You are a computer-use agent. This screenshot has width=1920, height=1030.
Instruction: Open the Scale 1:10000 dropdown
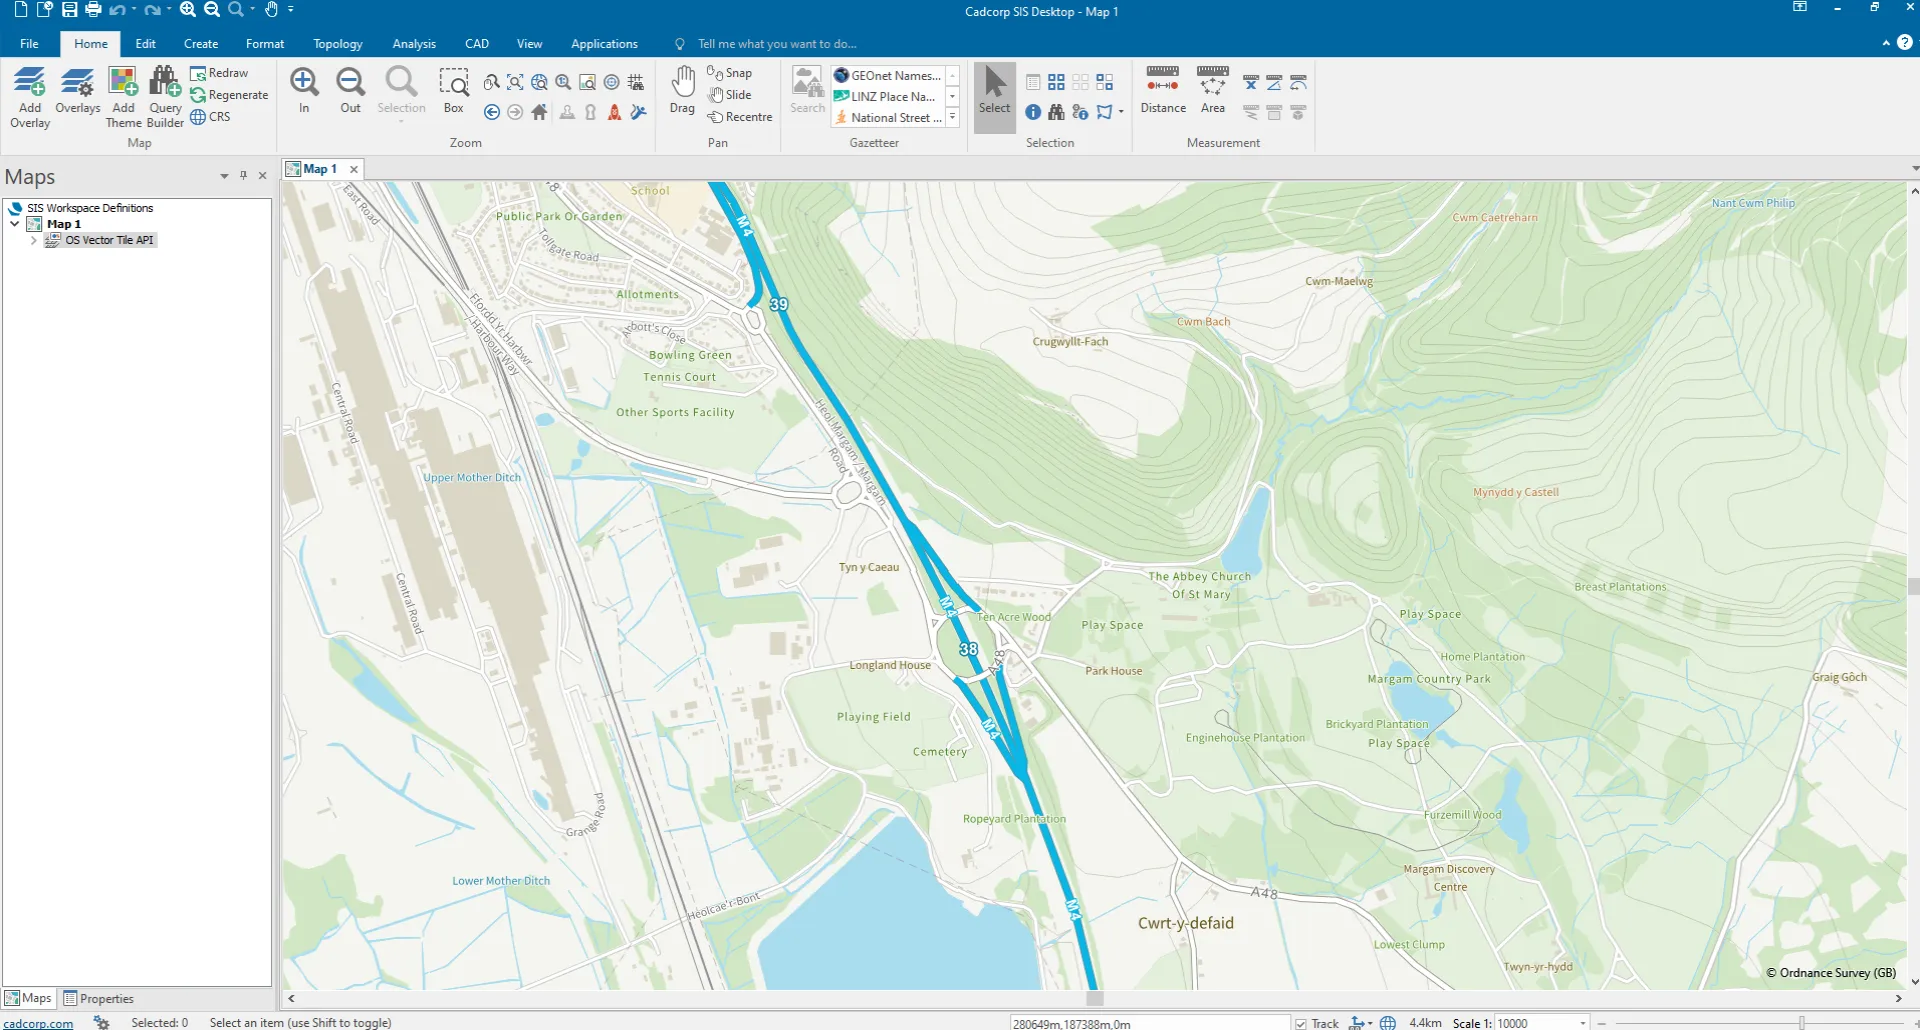point(1583,1023)
